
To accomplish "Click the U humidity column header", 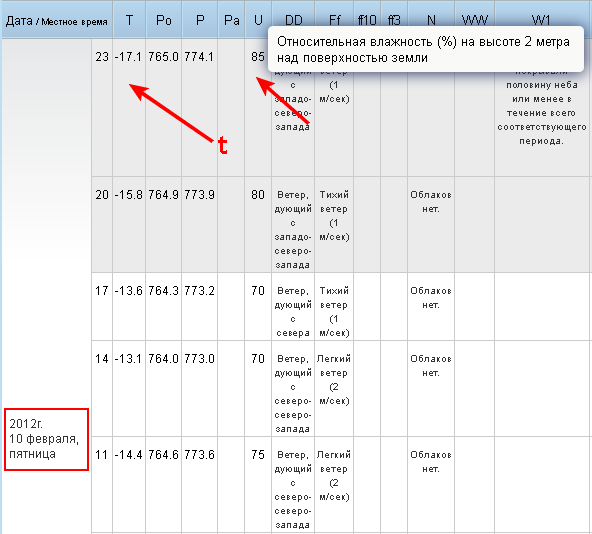I will click(258, 20).
